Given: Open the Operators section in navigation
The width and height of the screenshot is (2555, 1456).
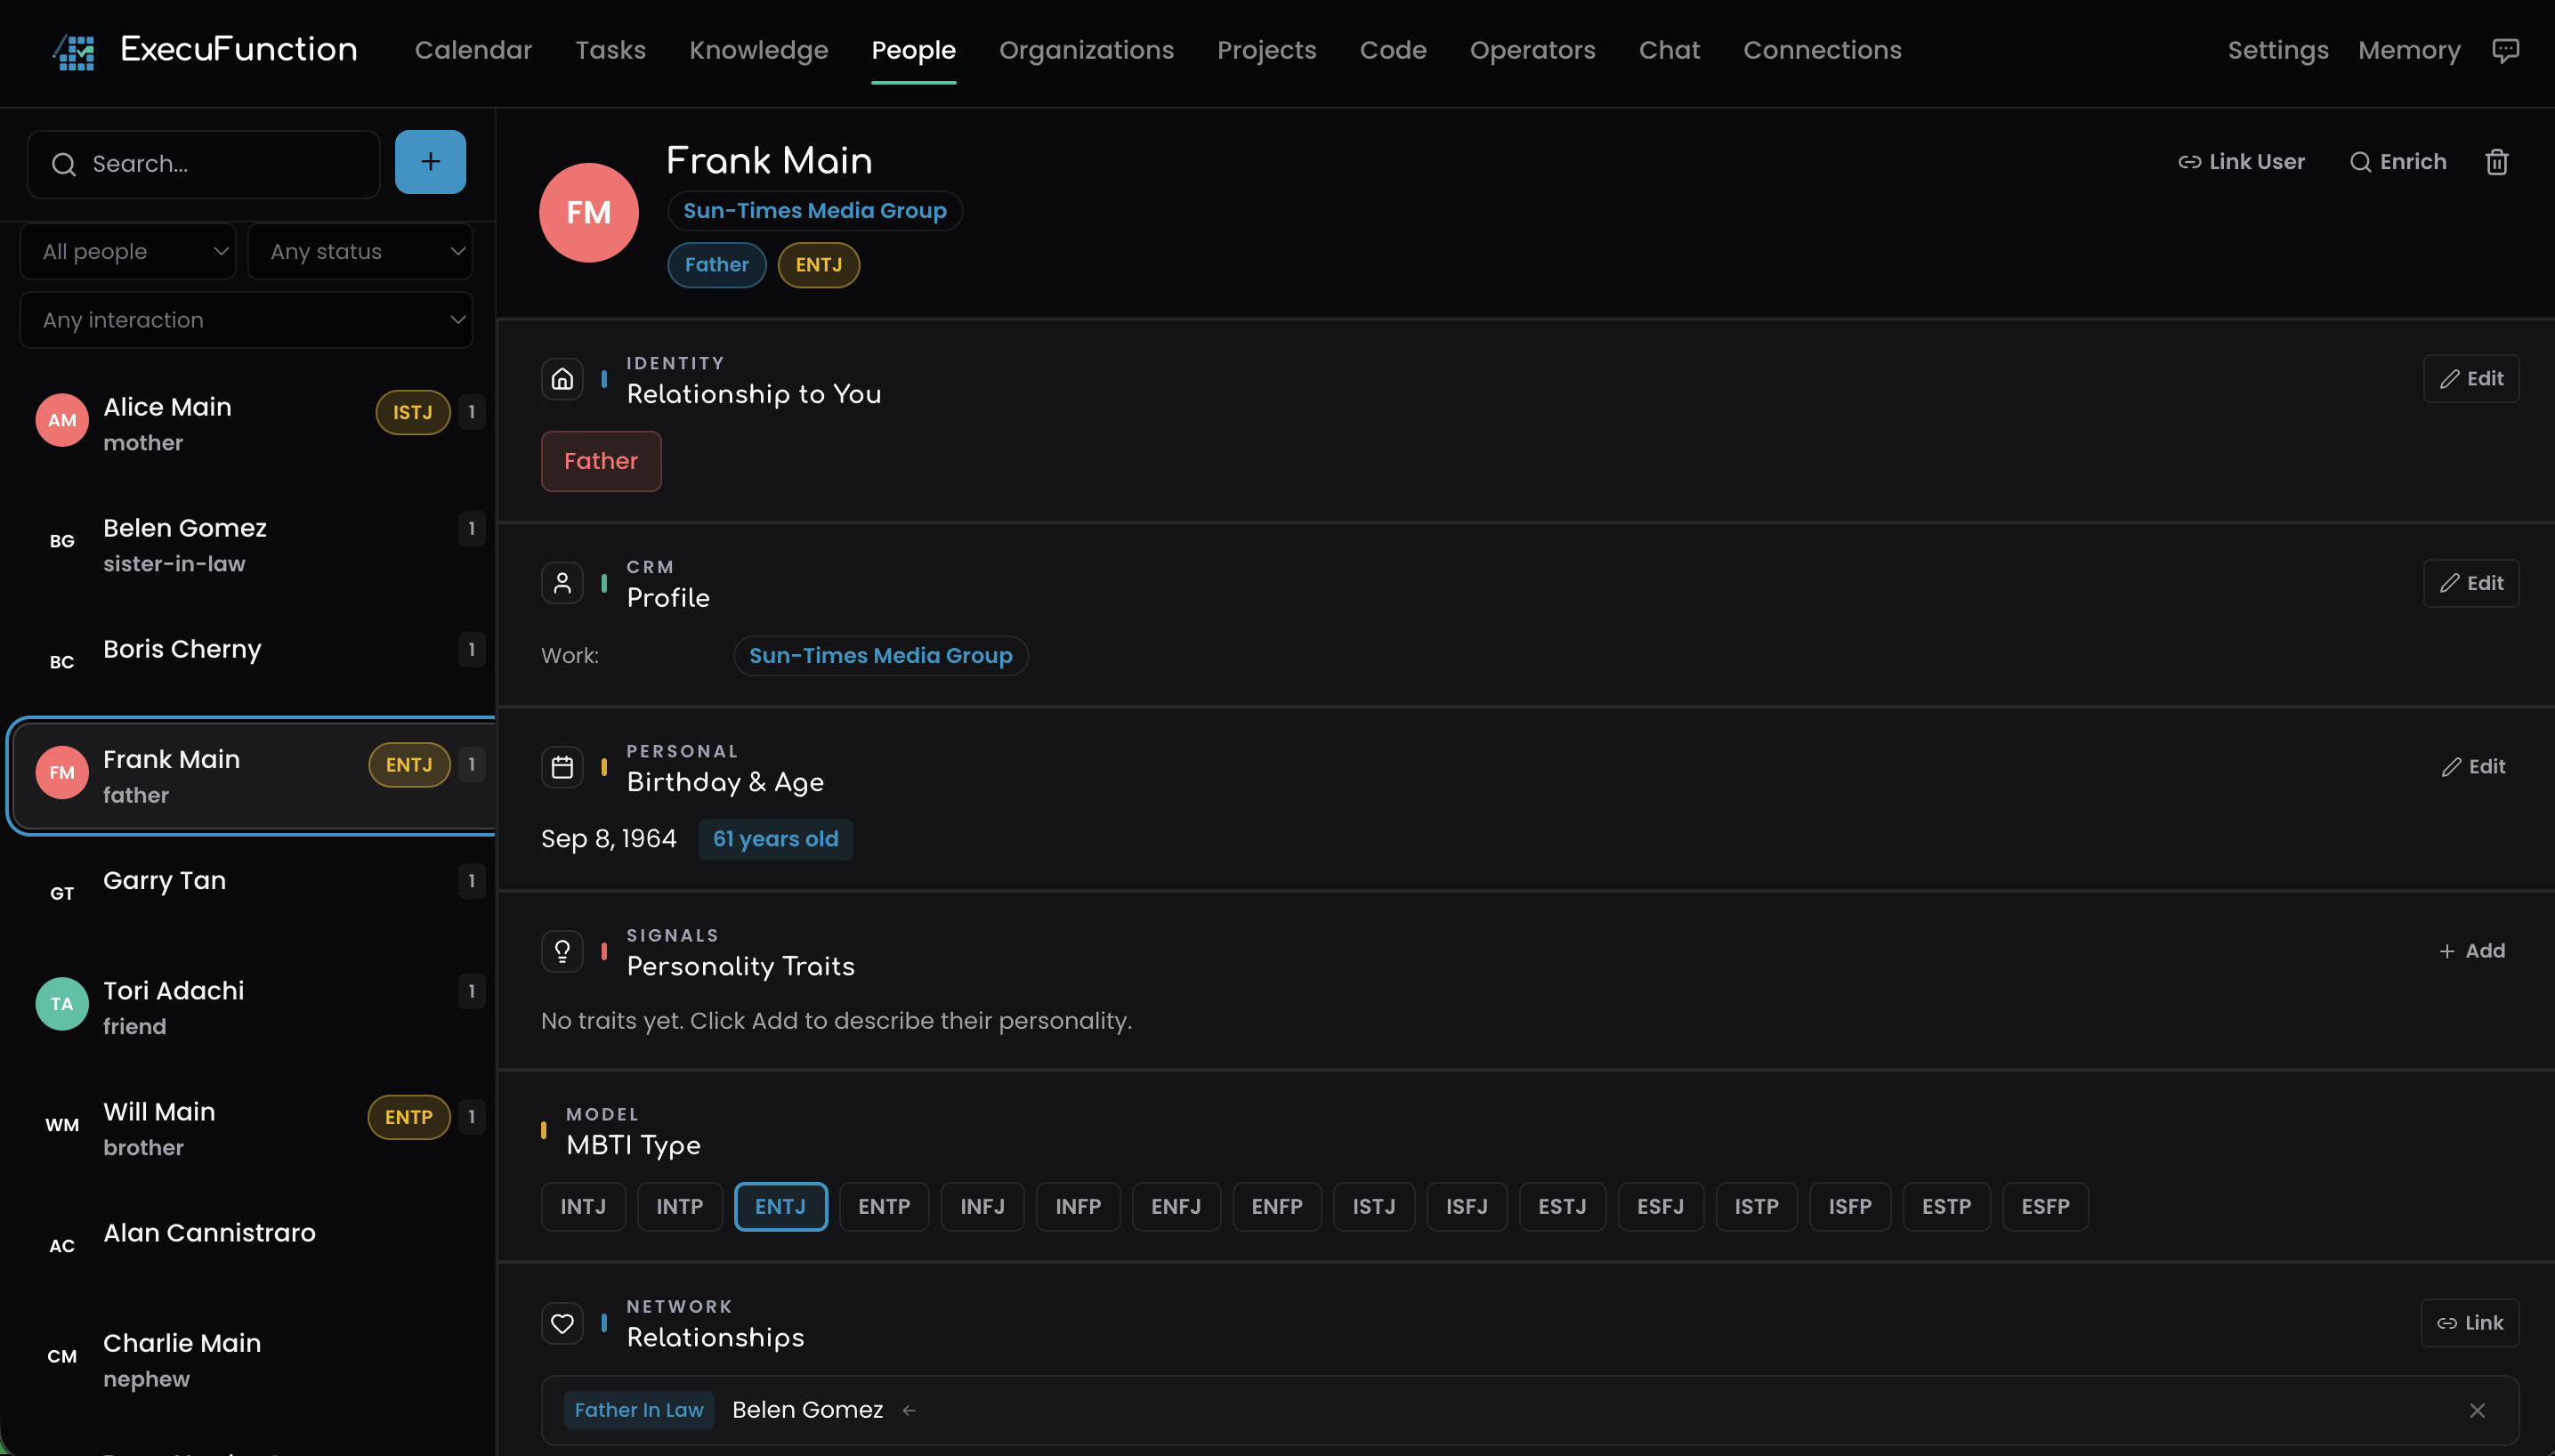Looking at the screenshot, I should tap(1532, 50).
